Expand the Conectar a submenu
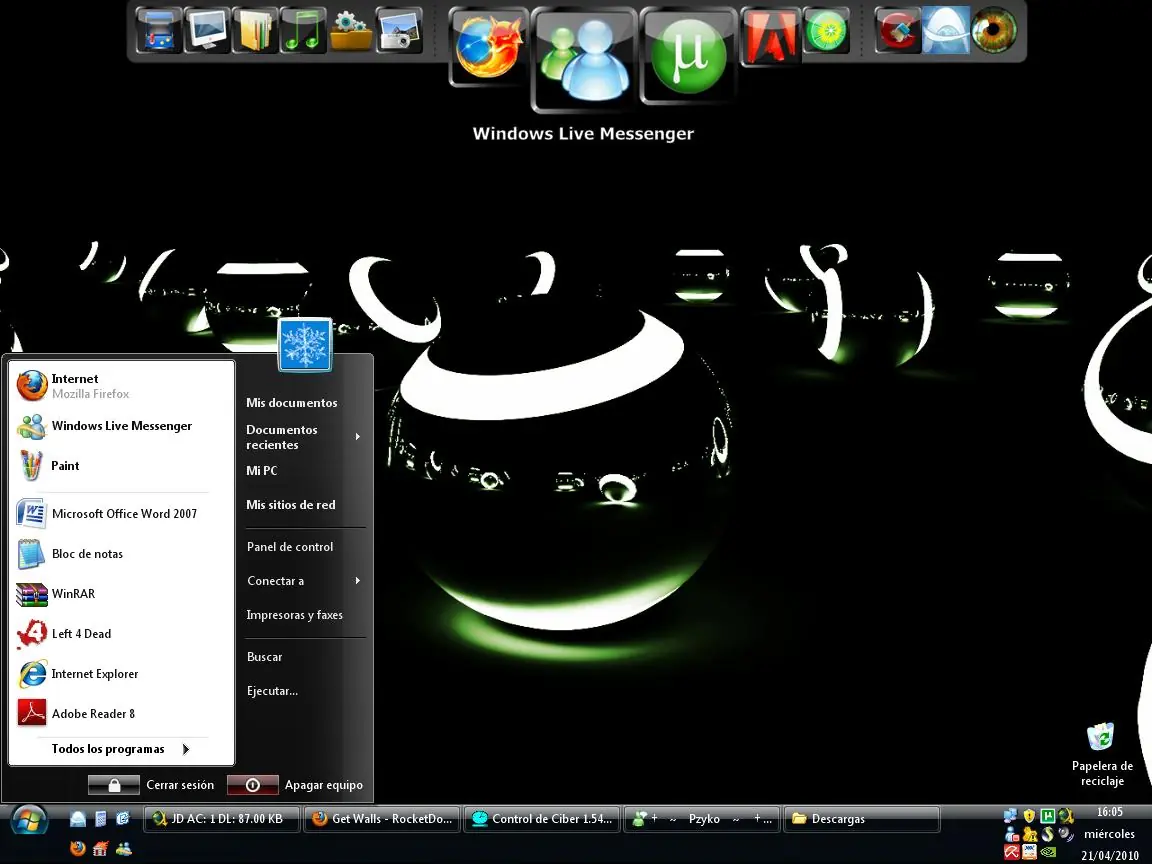Image resolution: width=1152 pixels, height=864 pixels. click(302, 581)
